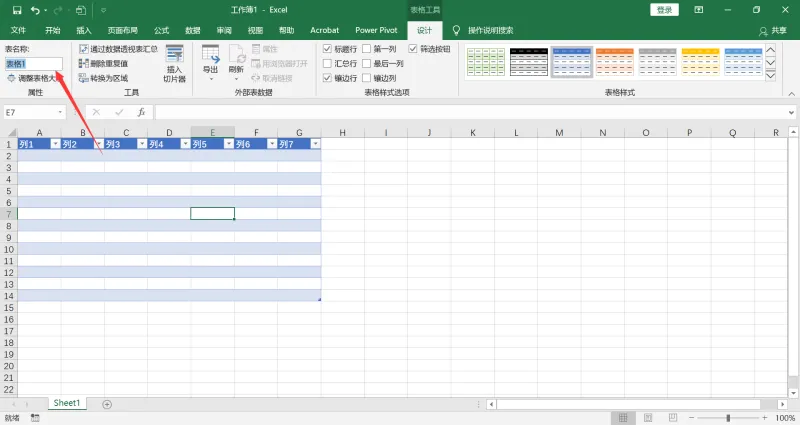Select the green table style swatch
The image size is (800, 425).
point(486,62)
